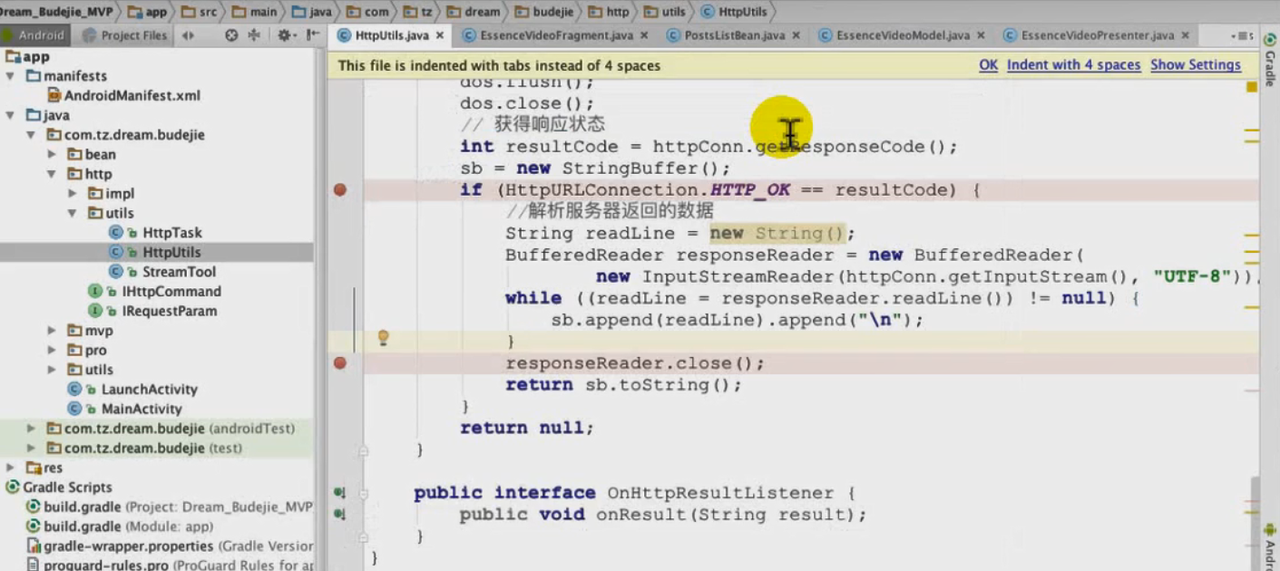Screen dimensions: 1280x571
Task: Click the collapse all icon in Project panel
Action: [x=254, y=35]
